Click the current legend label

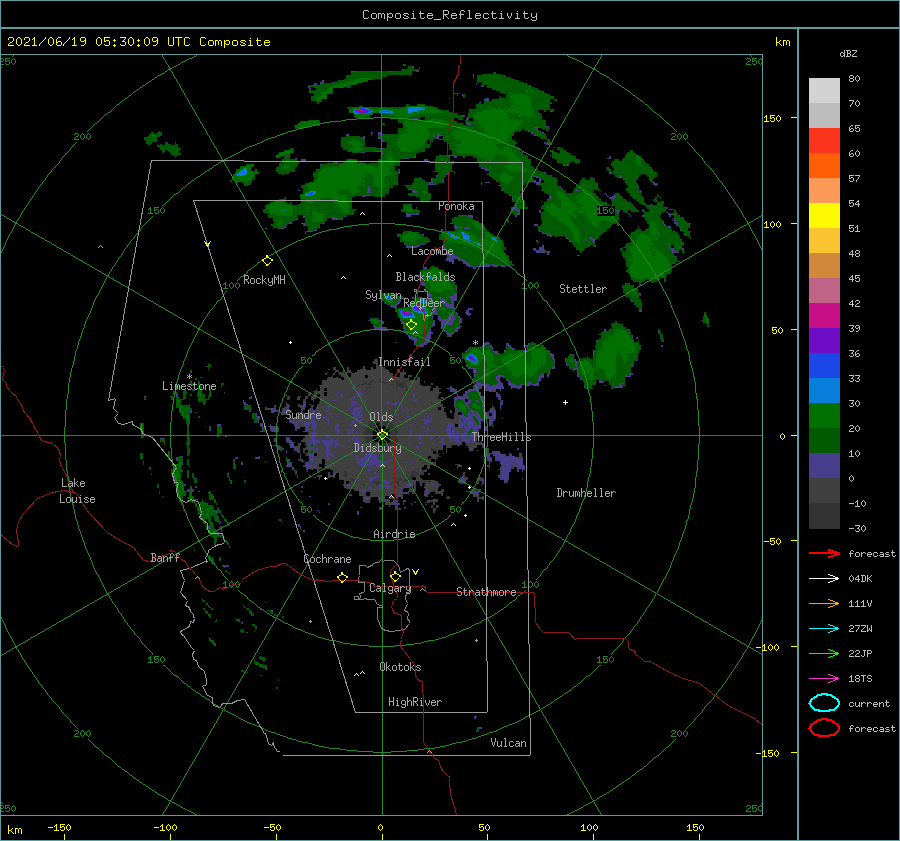click(x=869, y=703)
